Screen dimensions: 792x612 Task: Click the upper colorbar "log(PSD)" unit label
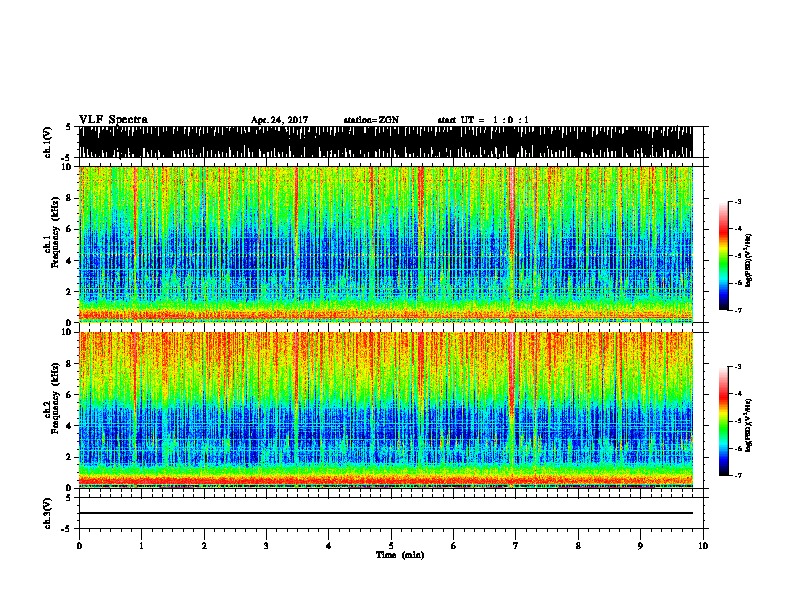point(748,261)
